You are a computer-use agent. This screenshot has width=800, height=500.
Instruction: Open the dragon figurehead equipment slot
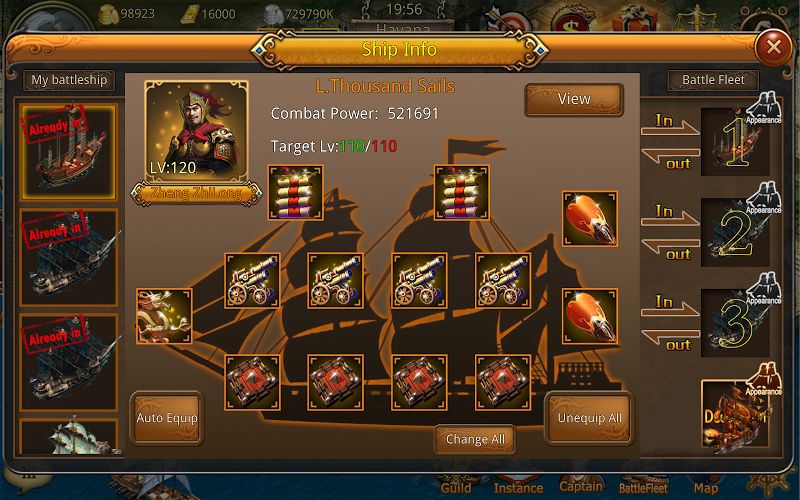164,316
